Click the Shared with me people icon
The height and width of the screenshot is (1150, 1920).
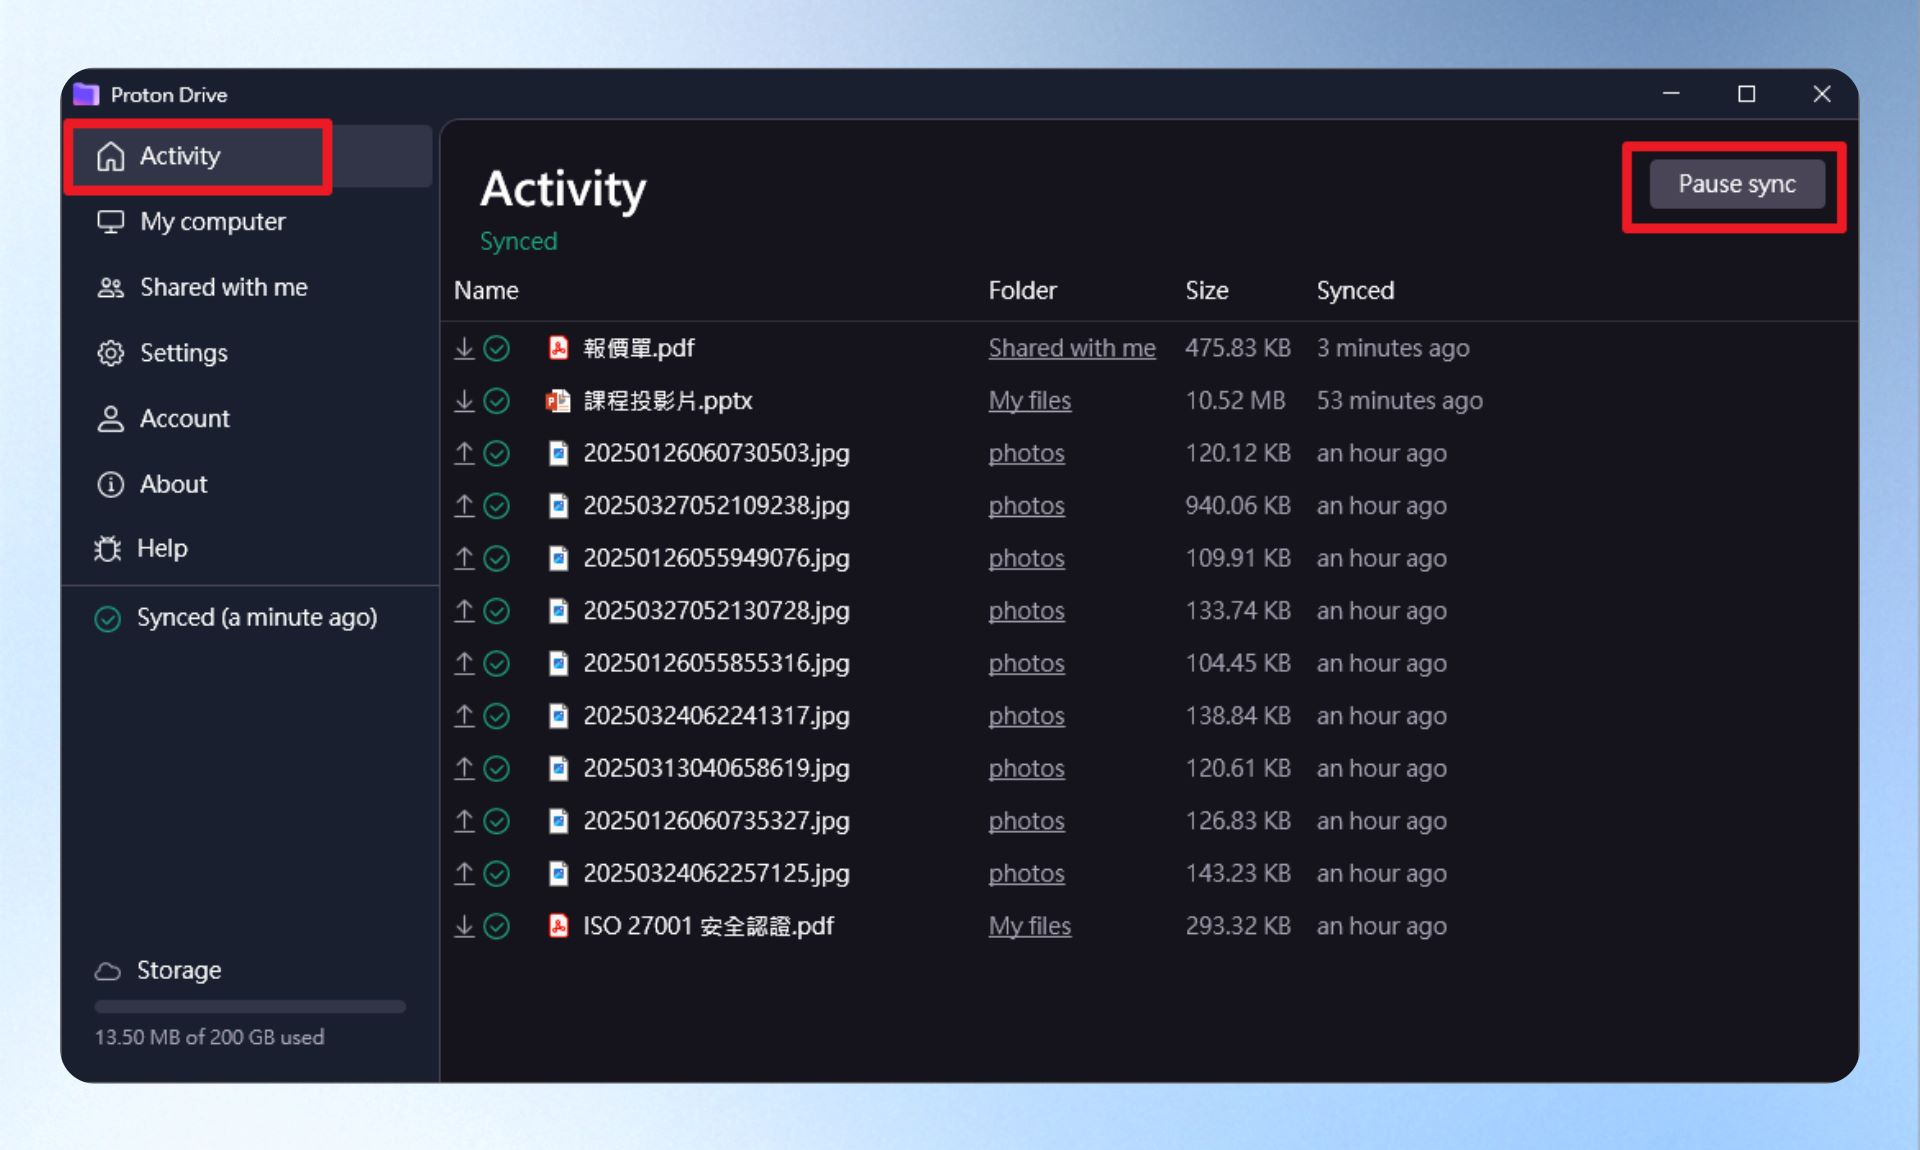110,287
